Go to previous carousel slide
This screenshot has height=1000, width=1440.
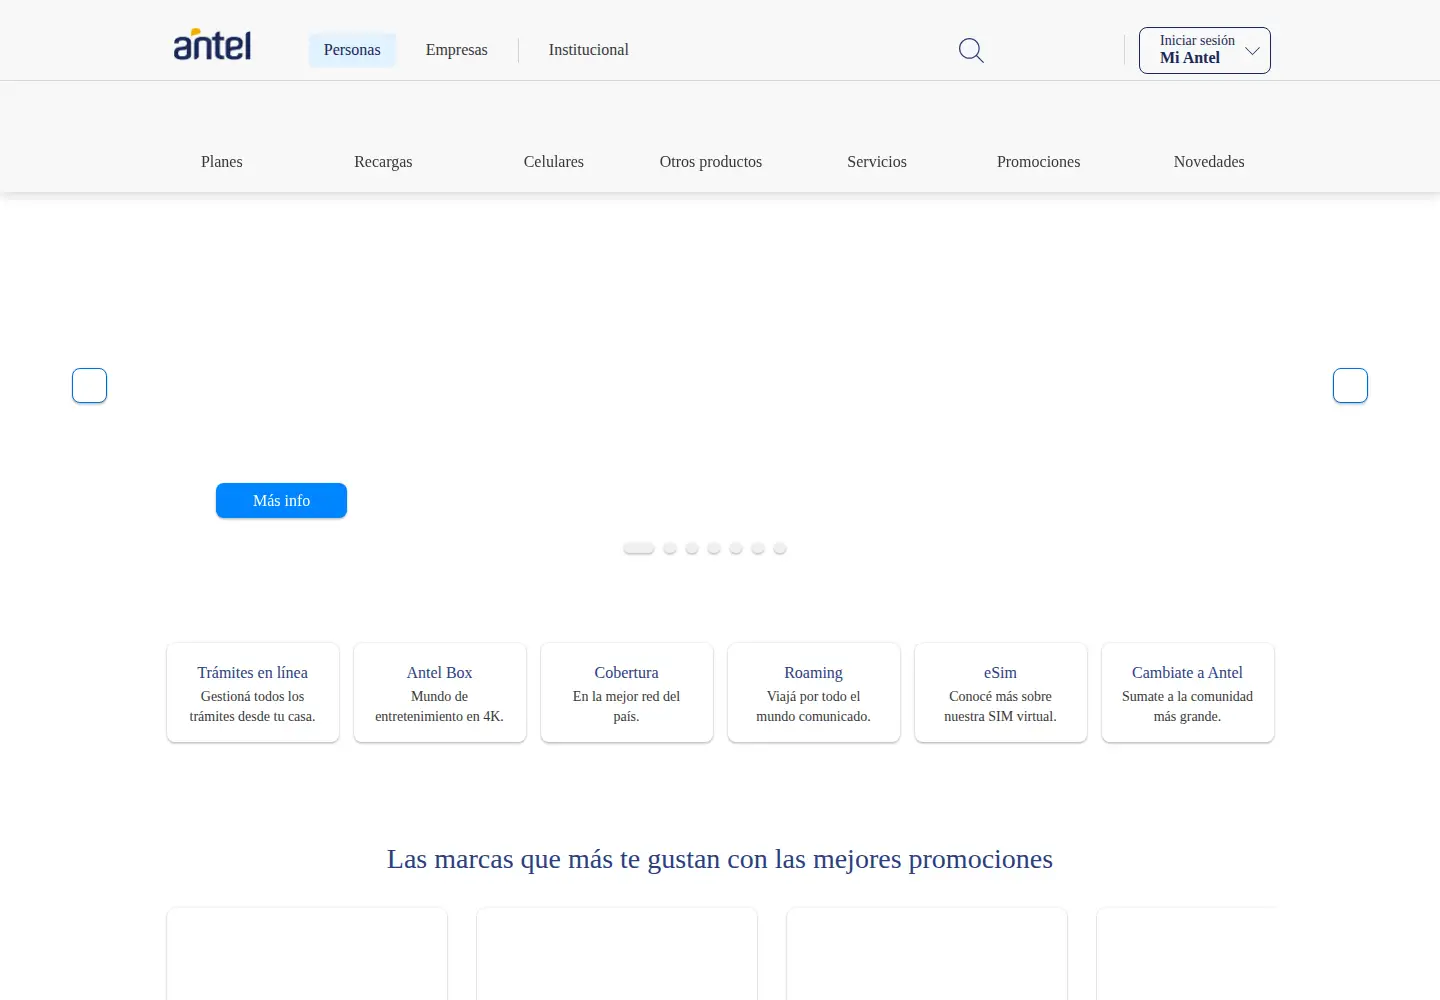click(x=89, y=386)
